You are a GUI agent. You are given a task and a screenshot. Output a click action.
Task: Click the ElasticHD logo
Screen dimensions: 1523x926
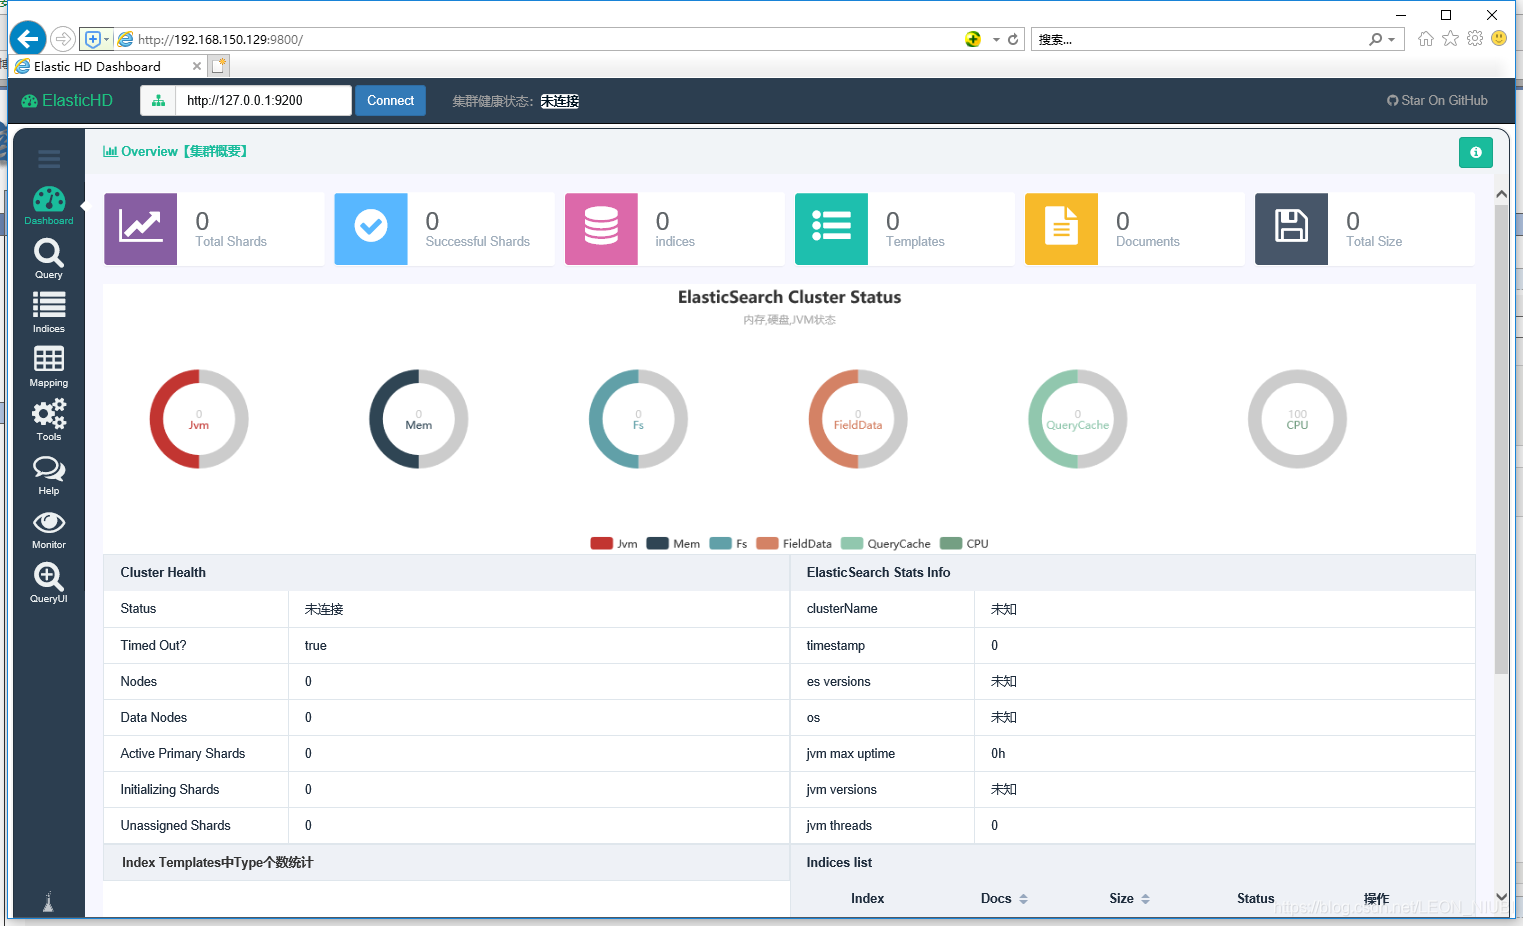(67, 101)
